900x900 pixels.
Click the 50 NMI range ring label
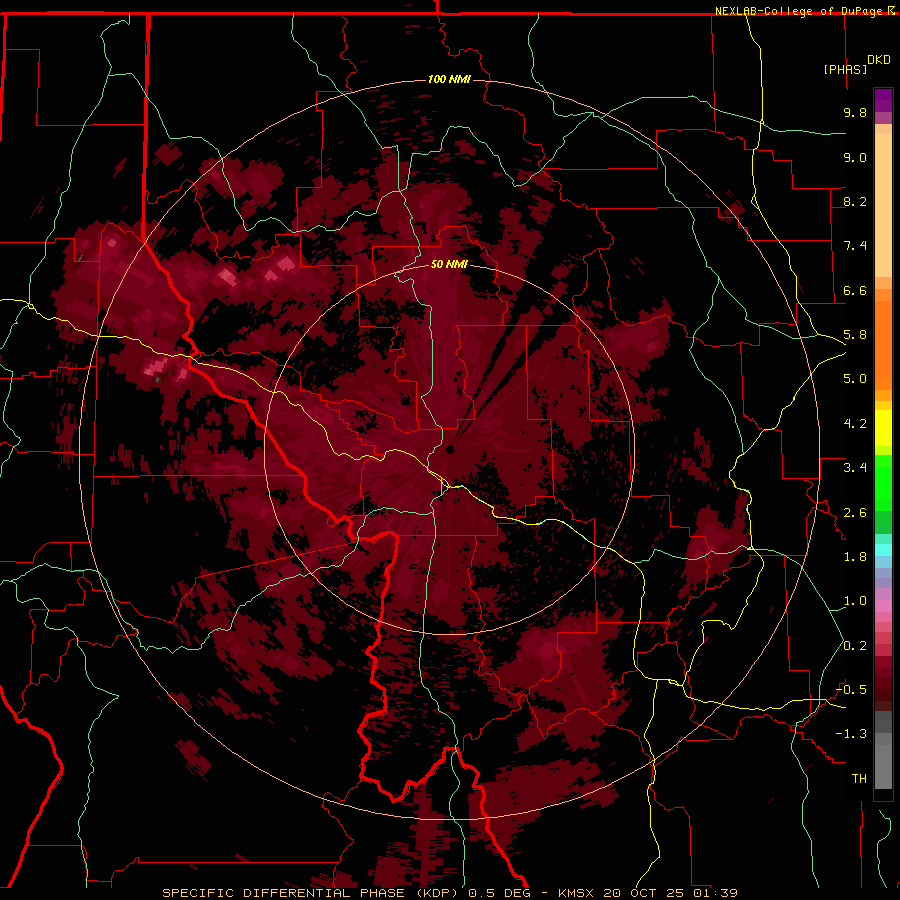tap(449, 264)
